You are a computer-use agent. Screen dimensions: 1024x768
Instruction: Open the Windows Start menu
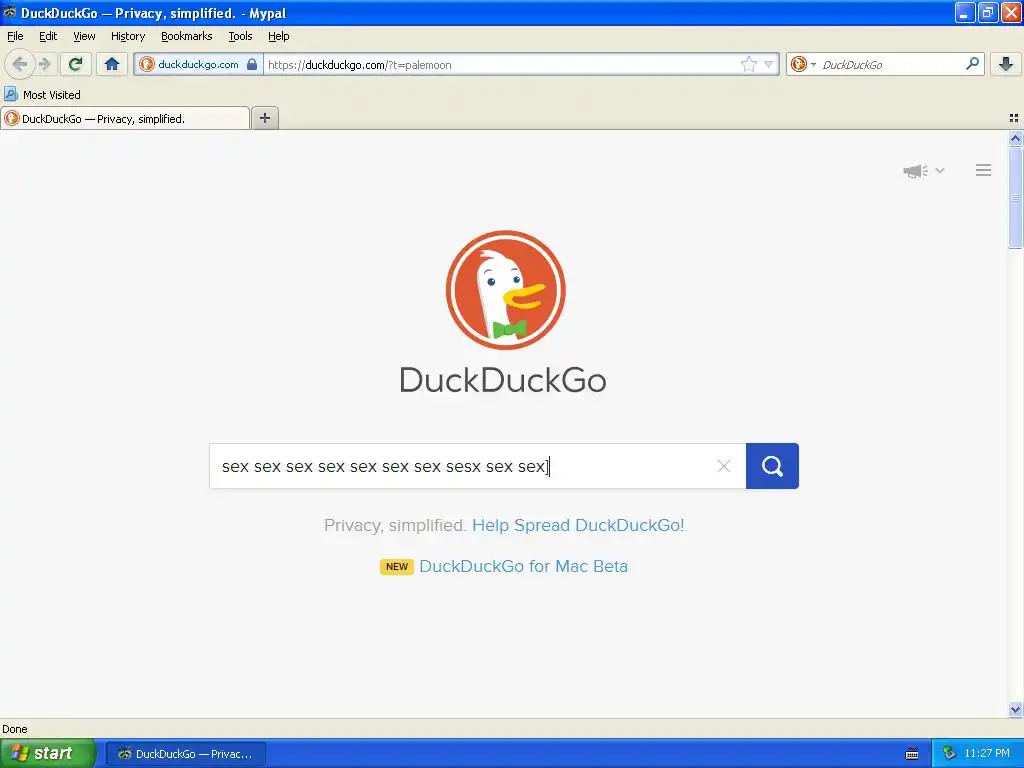tap(47, 753)
